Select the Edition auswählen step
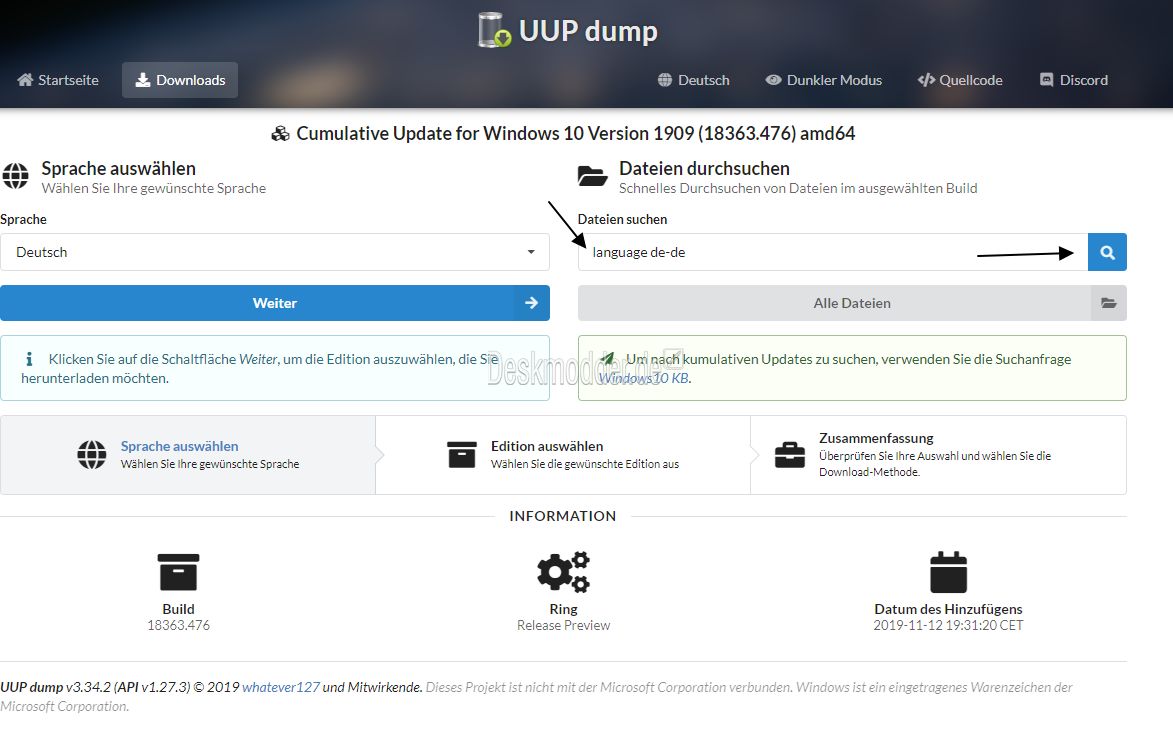This screenshot has width=1173, height=733. pyautogui.click(x=563, y=455)
